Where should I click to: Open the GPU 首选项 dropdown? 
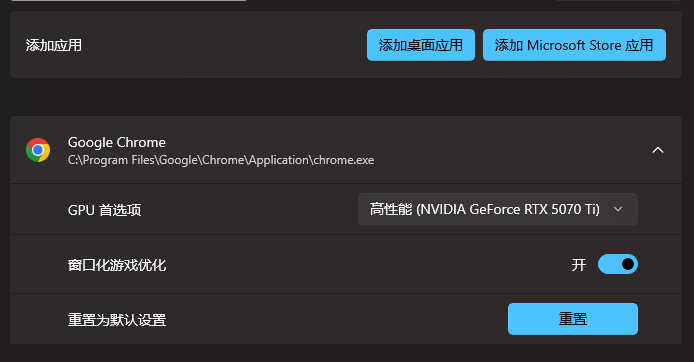[x=497, y=209]
